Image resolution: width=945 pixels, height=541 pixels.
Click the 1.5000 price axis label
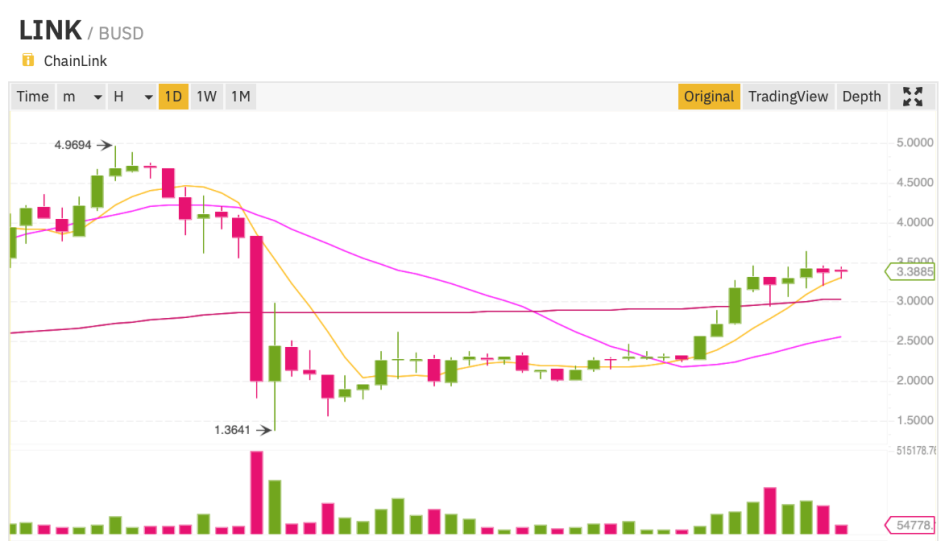[x=915, y=421]
